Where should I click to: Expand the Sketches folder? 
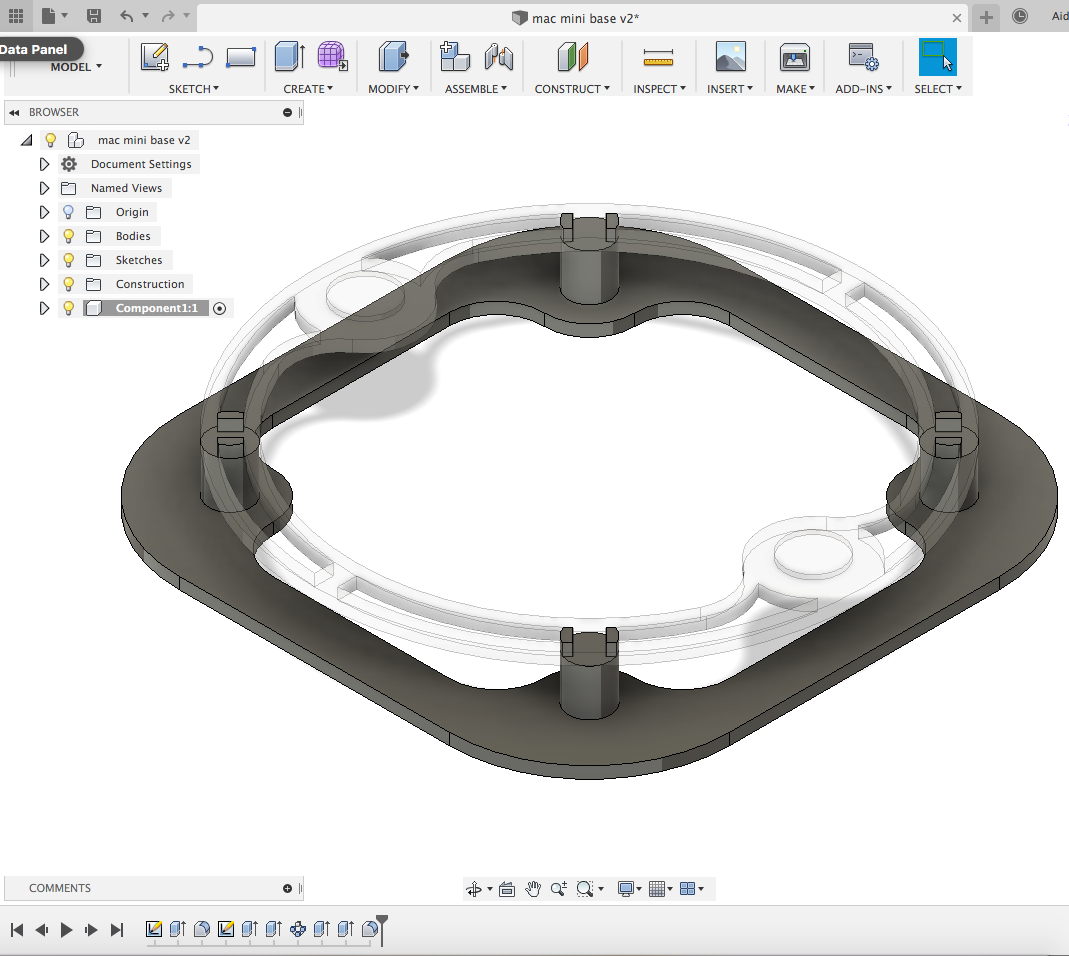point(44,260)
